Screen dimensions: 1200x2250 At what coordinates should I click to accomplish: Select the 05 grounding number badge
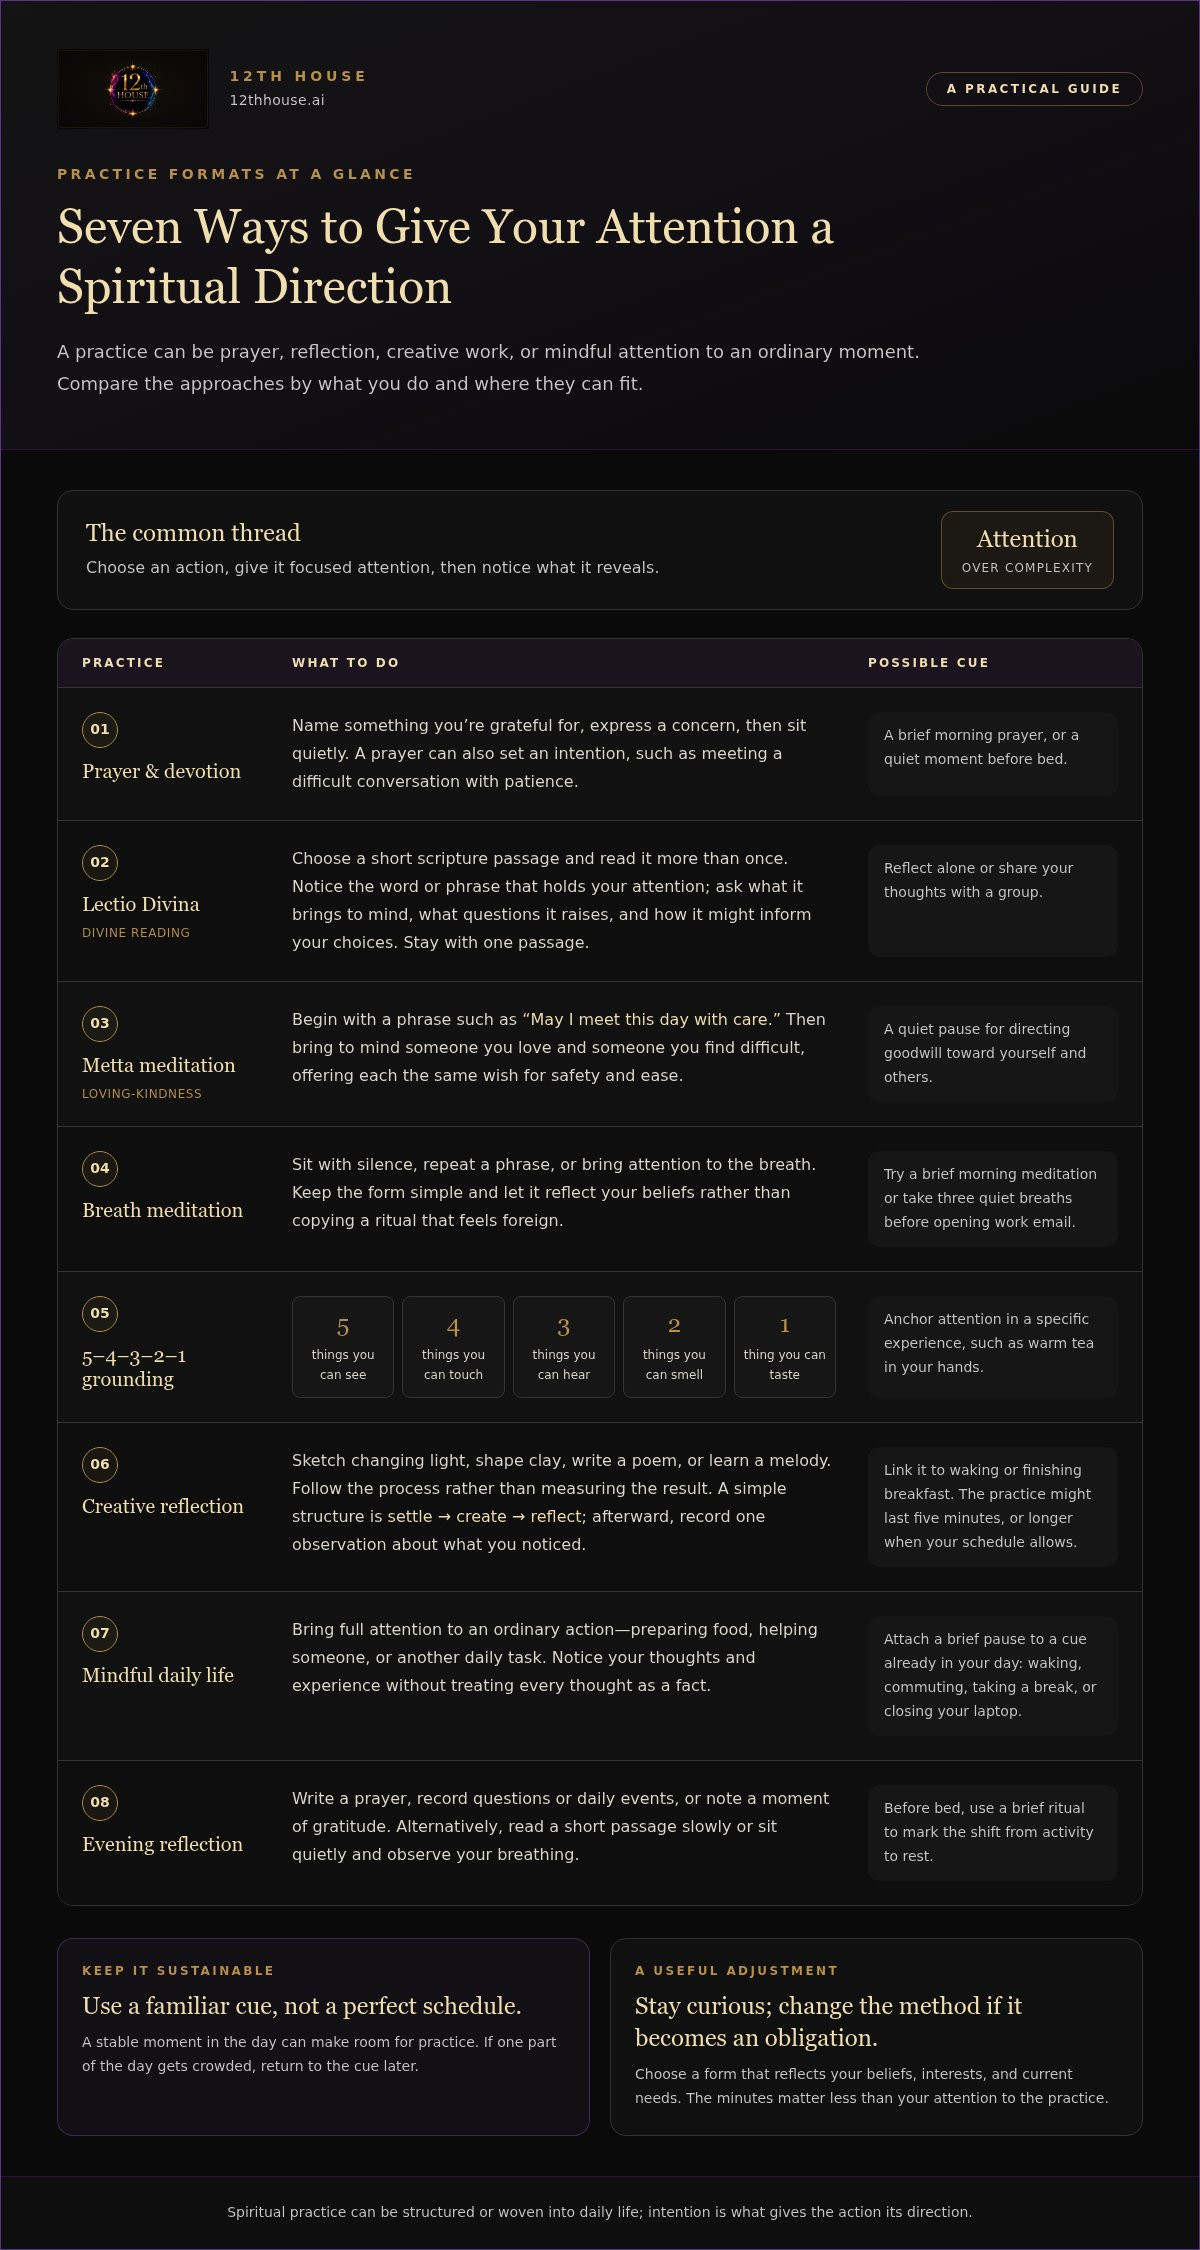100,1313
